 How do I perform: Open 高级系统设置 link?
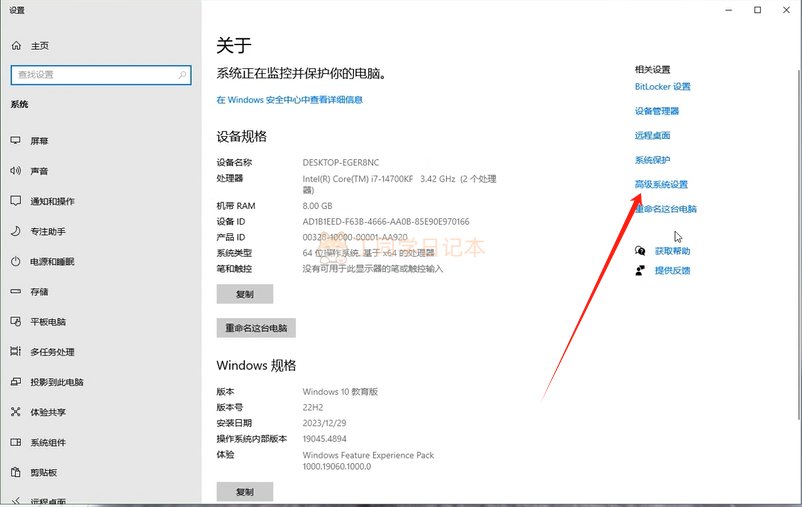click(661, 185)
